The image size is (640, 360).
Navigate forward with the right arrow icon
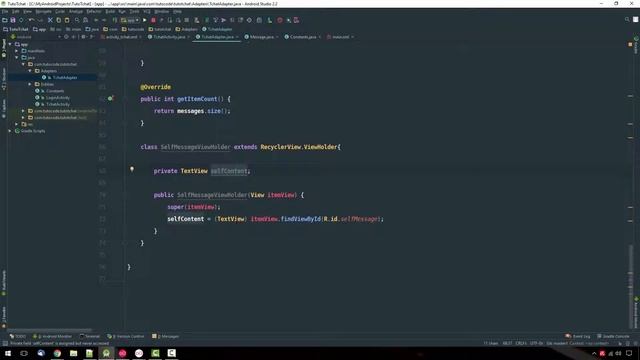click(104, 20)
